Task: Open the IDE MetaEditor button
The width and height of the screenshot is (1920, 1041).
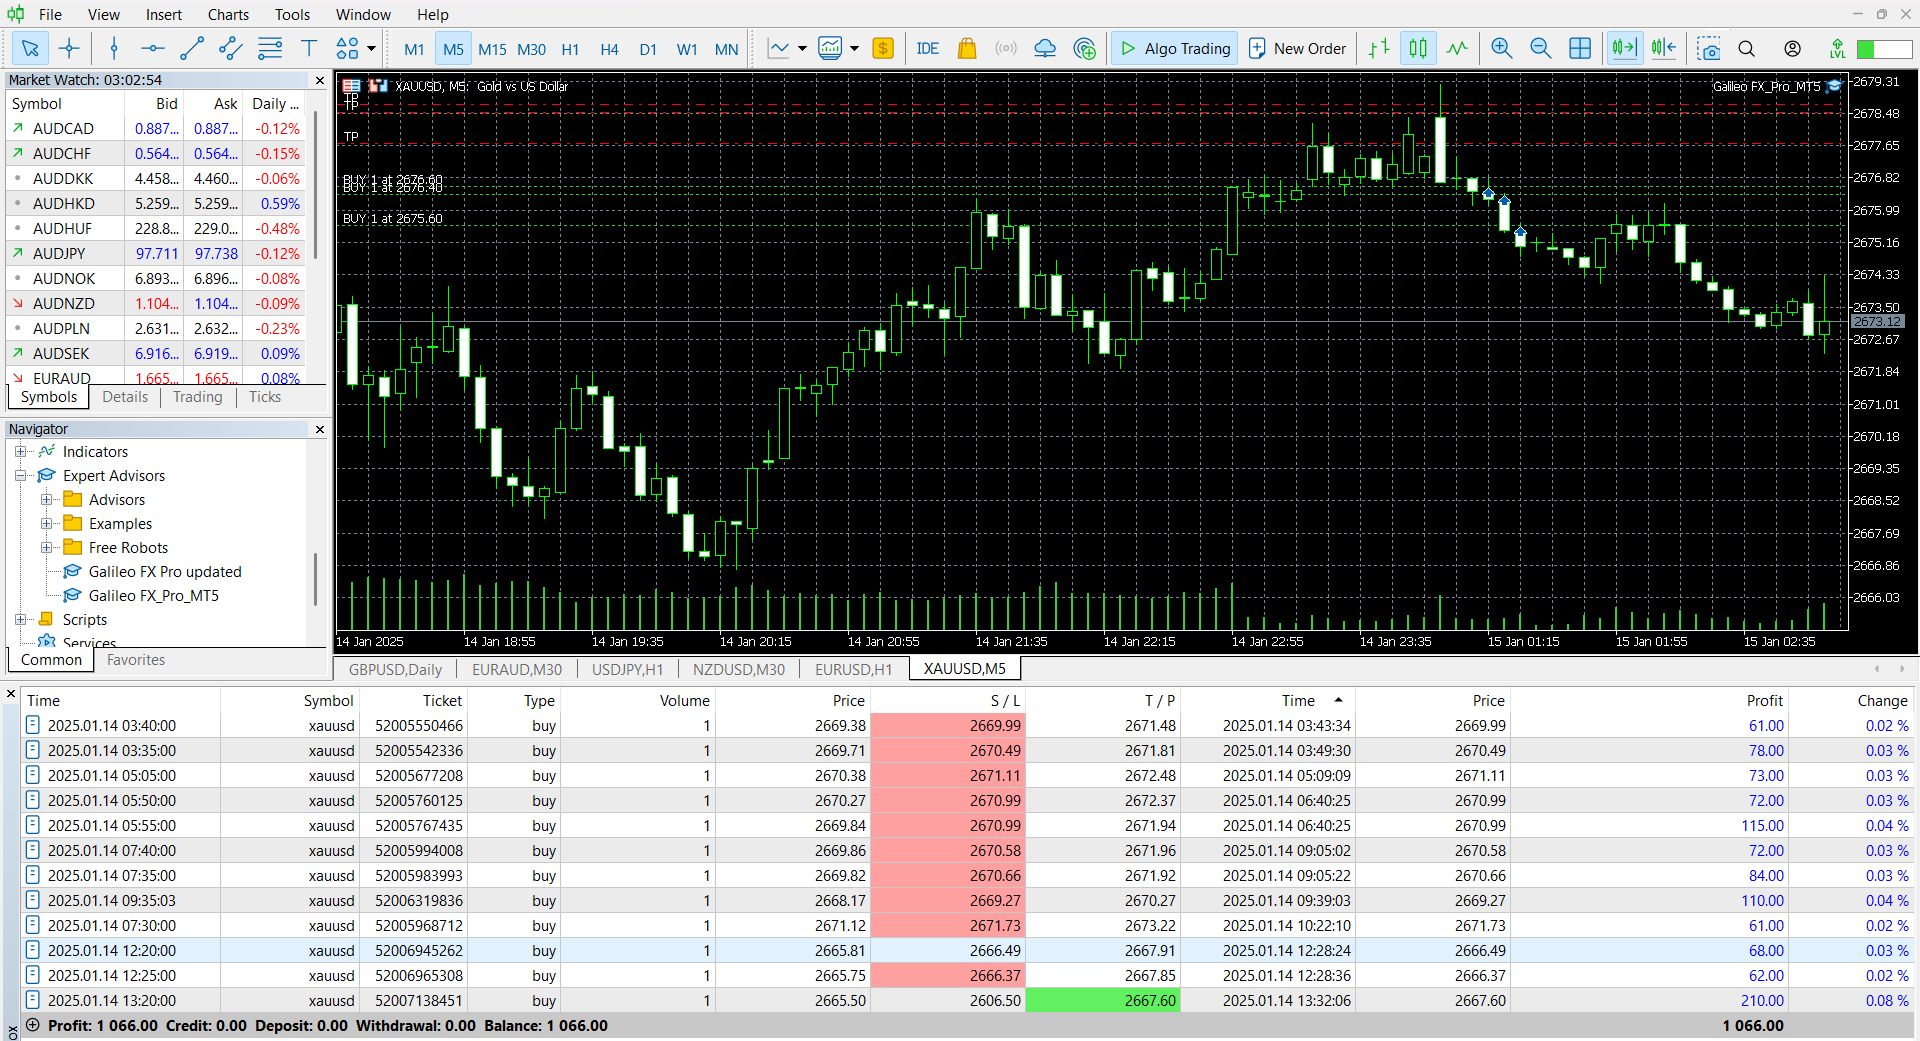Action: (x=927, y=48)
